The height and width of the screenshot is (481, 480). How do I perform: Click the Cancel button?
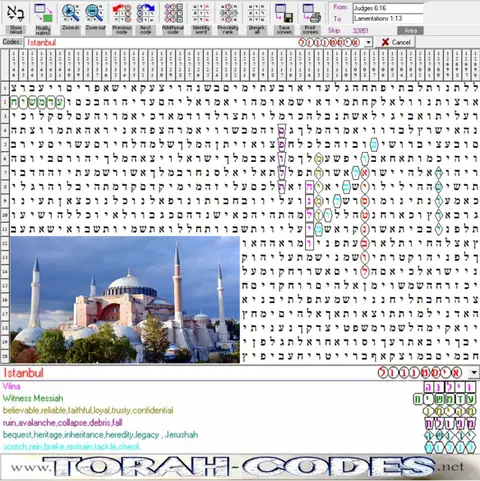coord(395,42)
